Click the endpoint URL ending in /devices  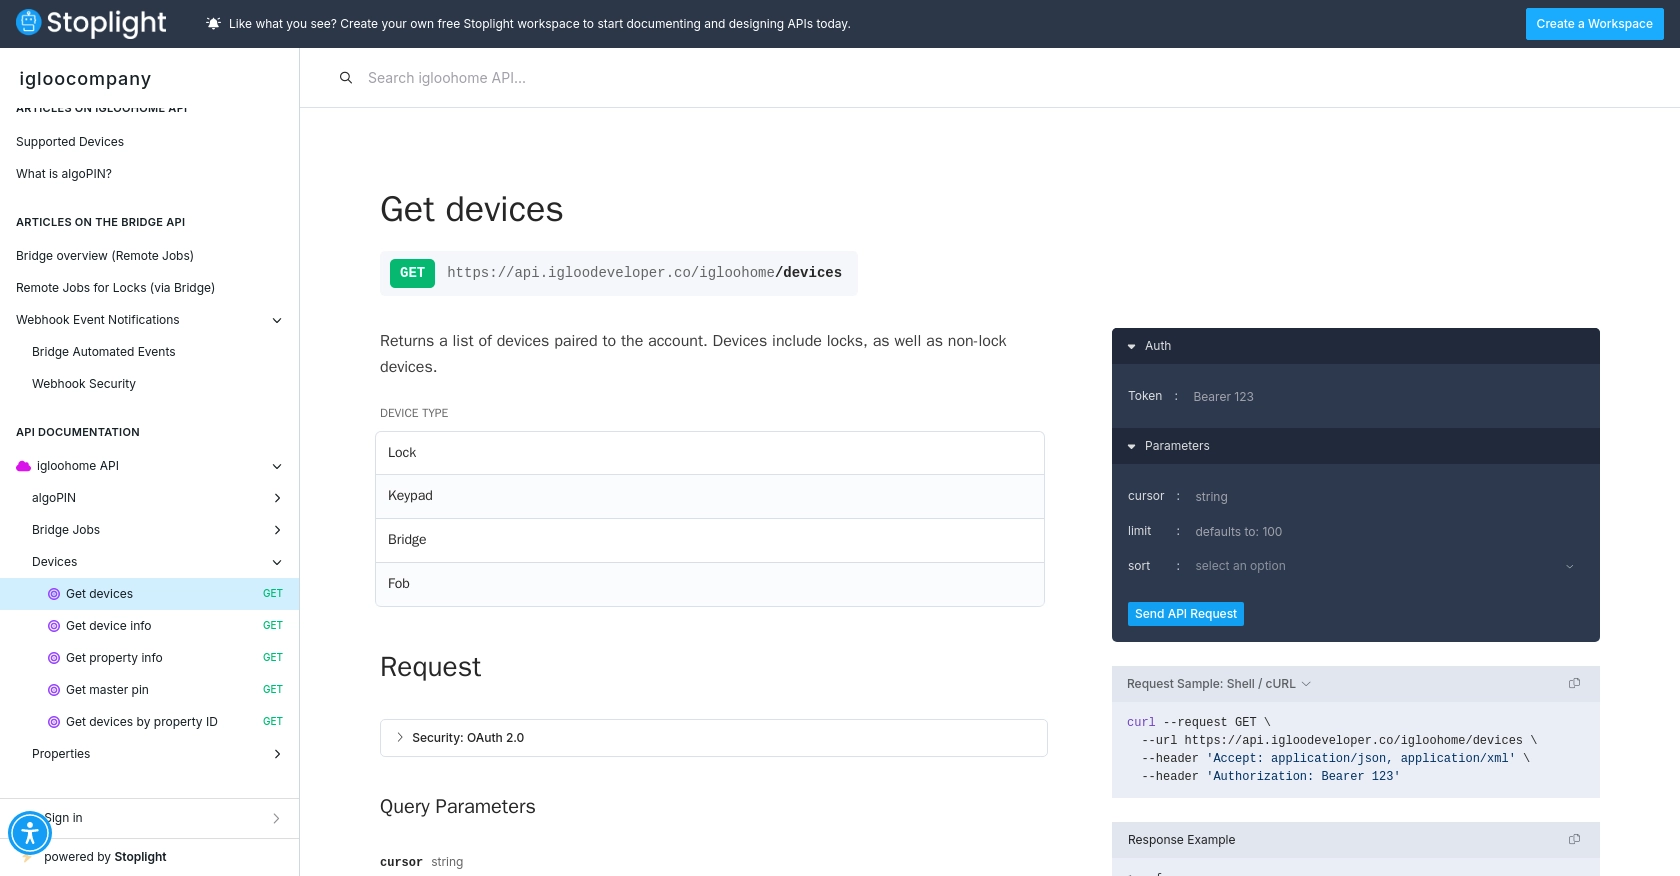(644, 273)
